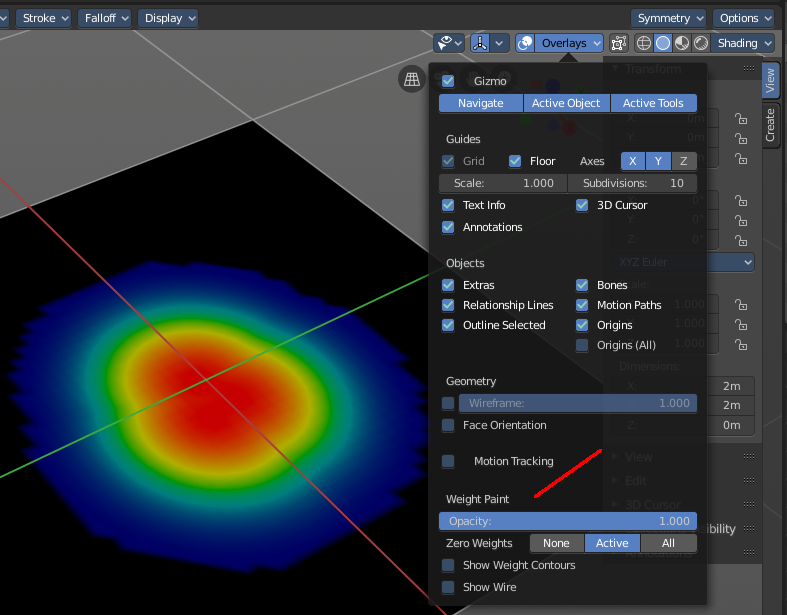The image size is (787, 615).
Task: Enable Show Weight Contours checkbox
Action: click(448, 565)
